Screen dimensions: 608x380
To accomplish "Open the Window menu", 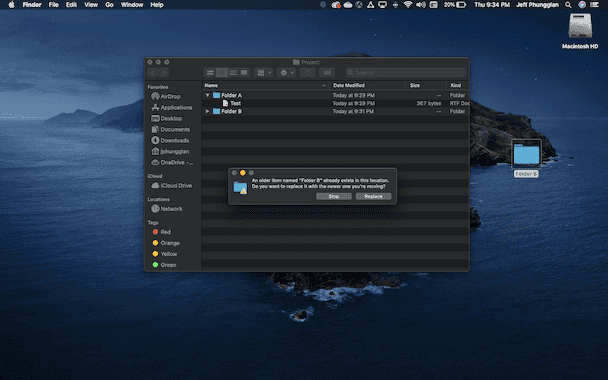I will [x=132, y=5].
